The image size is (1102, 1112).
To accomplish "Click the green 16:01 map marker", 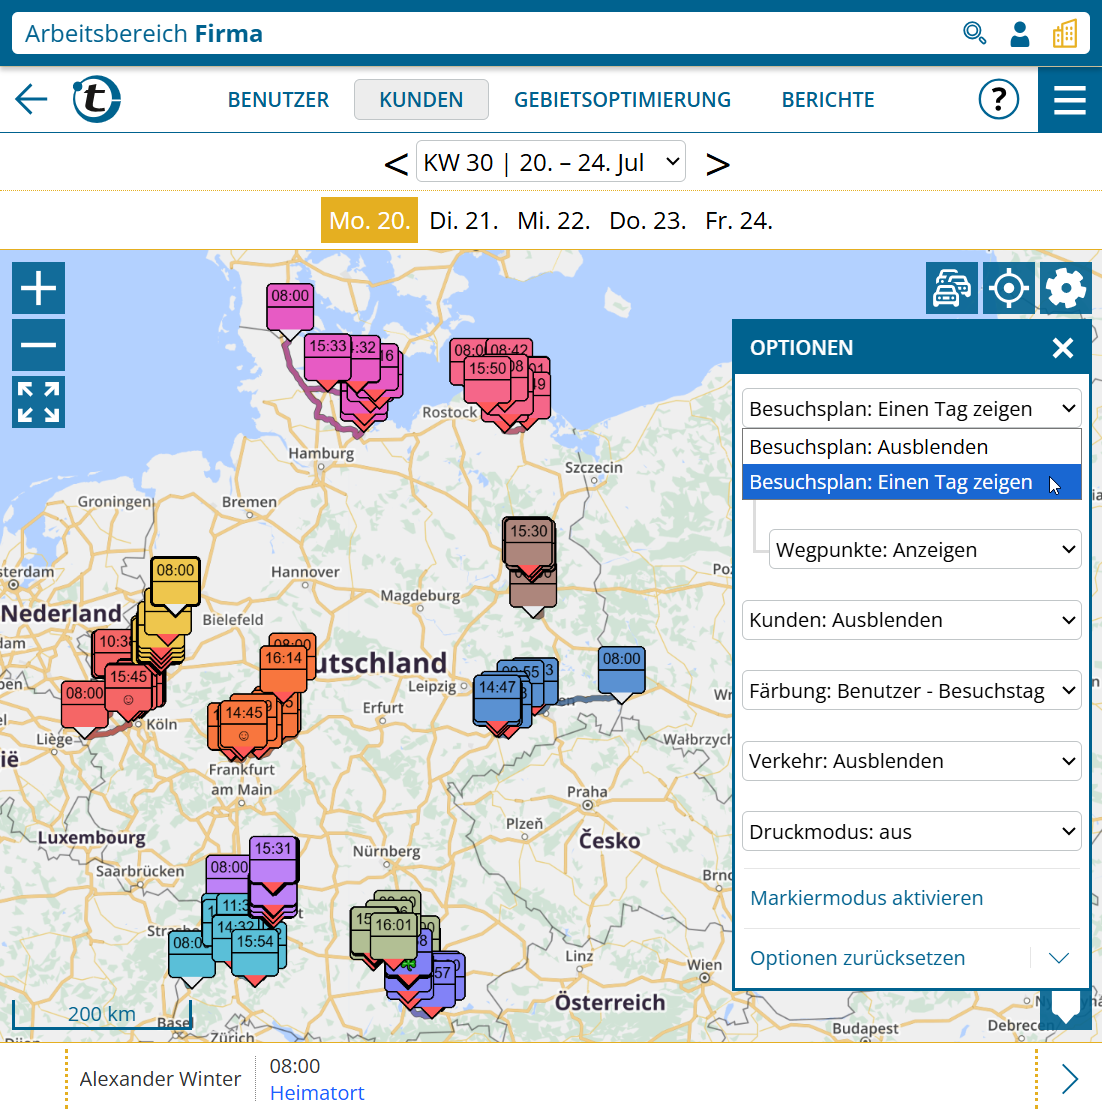I will [x=394, y=935].
